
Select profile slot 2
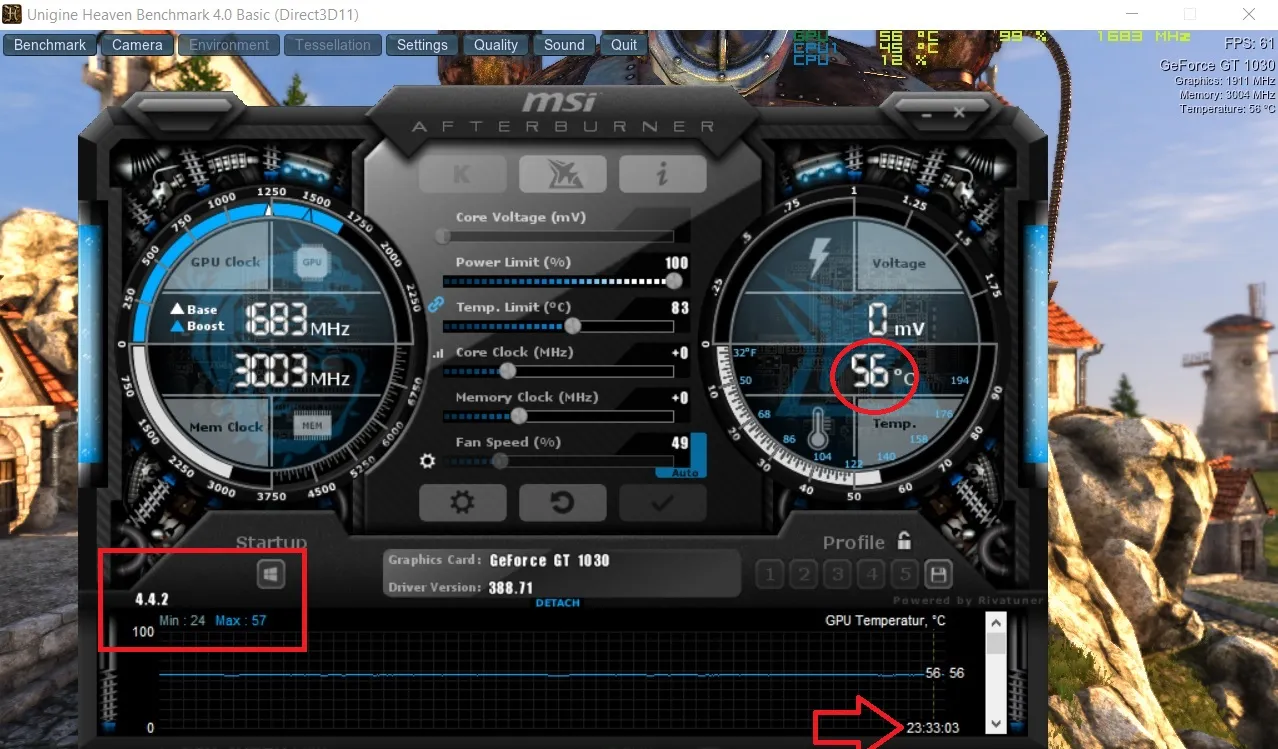803,575
